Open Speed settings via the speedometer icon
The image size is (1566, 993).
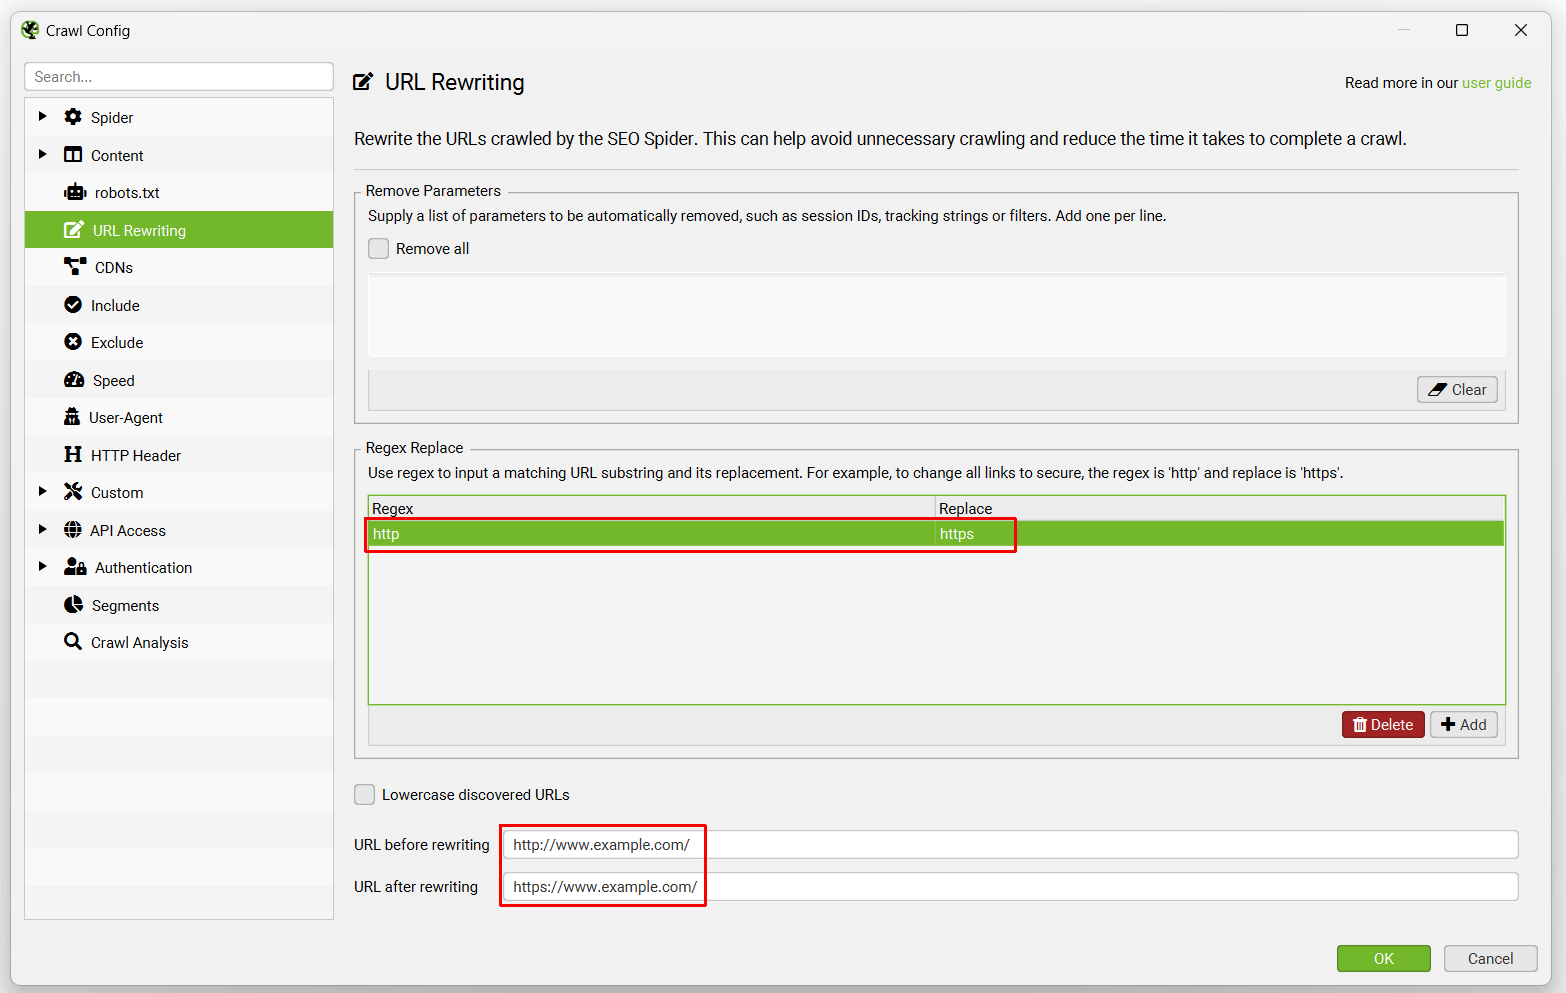(73, 379)
